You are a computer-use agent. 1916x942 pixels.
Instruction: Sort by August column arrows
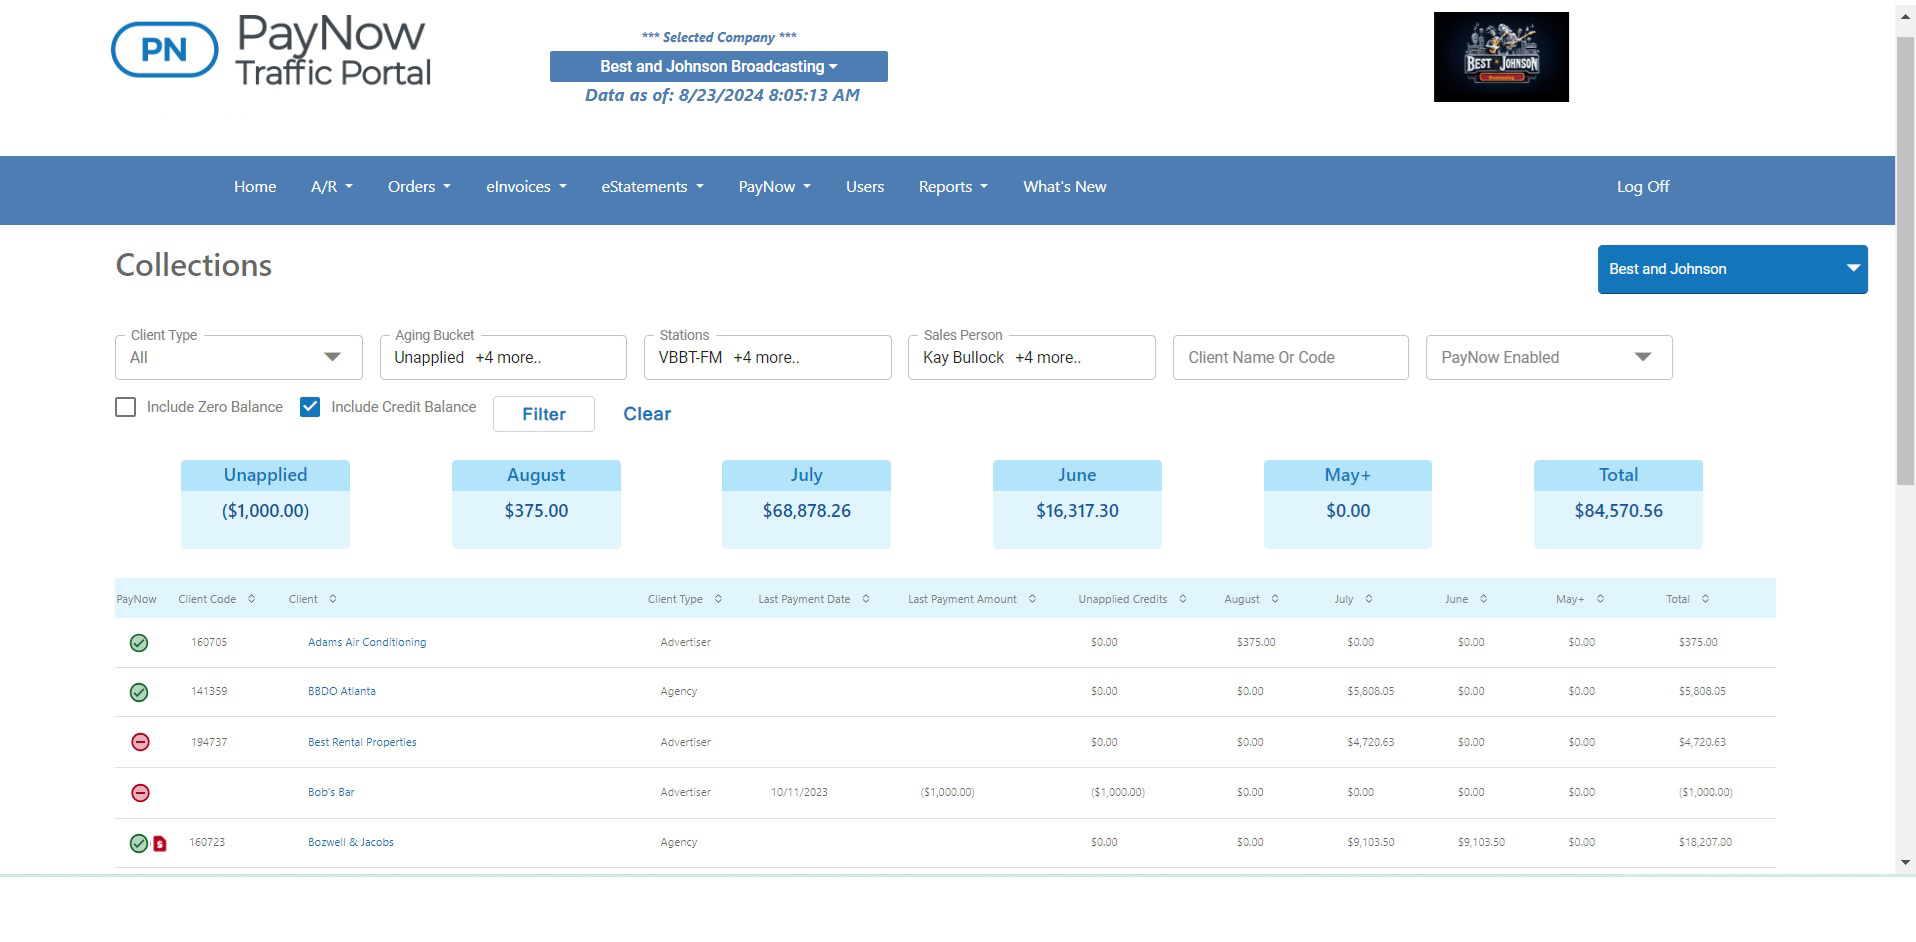coord(1275,599)
